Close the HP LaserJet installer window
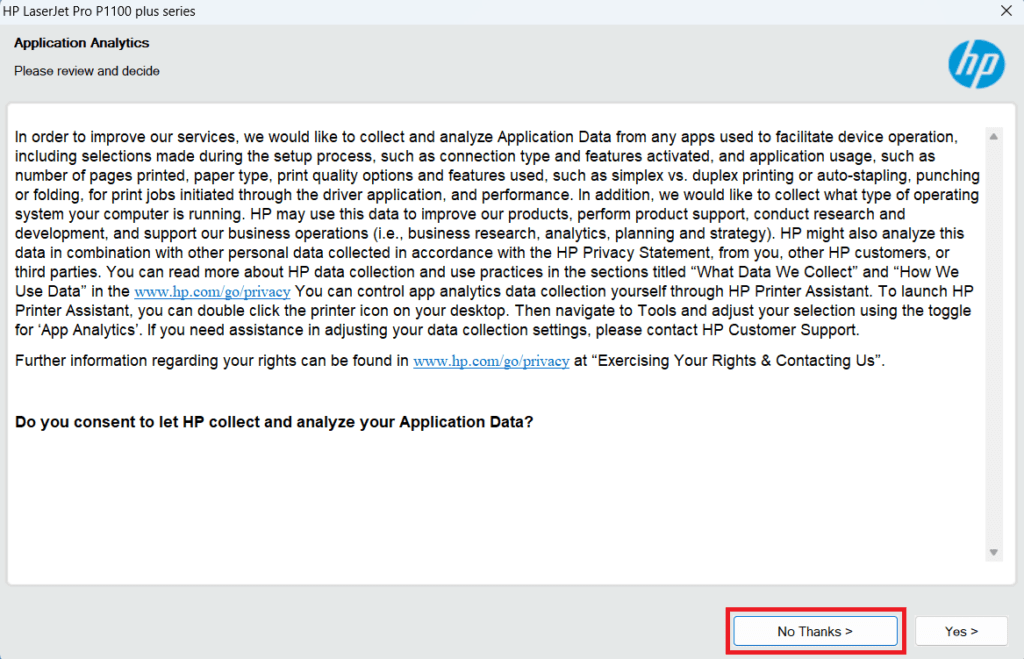This screenshot has width=1024, height=659. (1004, 11)
